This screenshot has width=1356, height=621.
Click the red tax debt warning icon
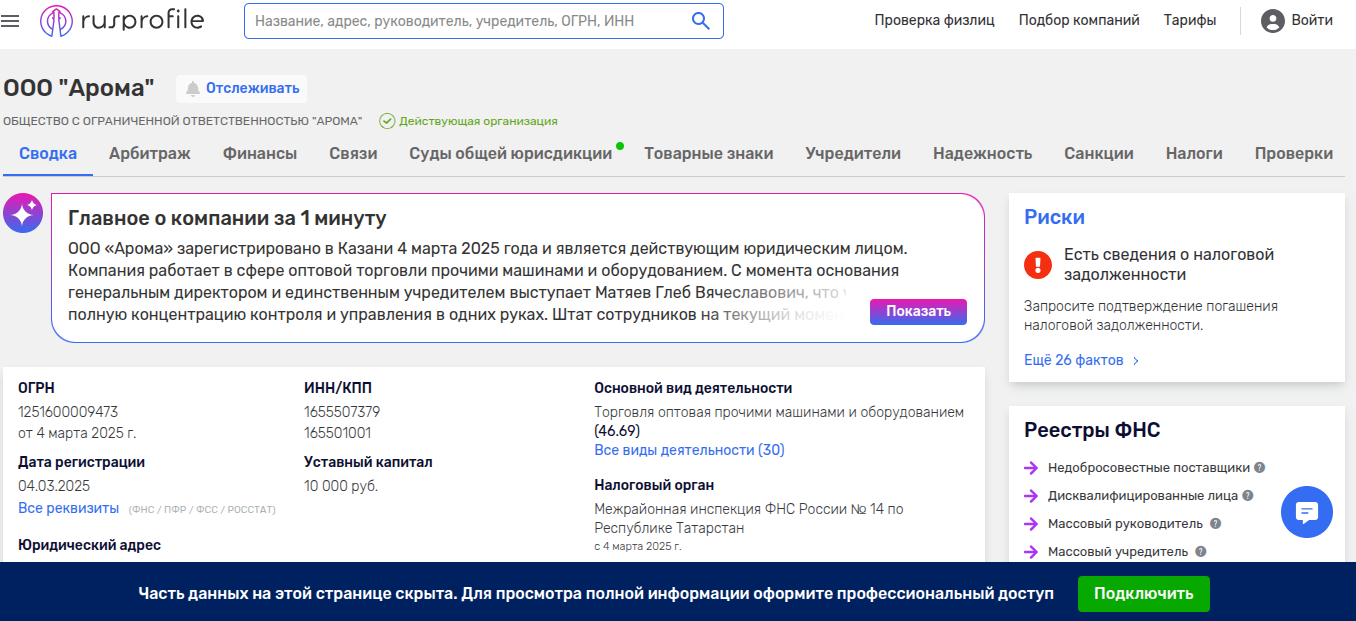[x=1038, y=264]
